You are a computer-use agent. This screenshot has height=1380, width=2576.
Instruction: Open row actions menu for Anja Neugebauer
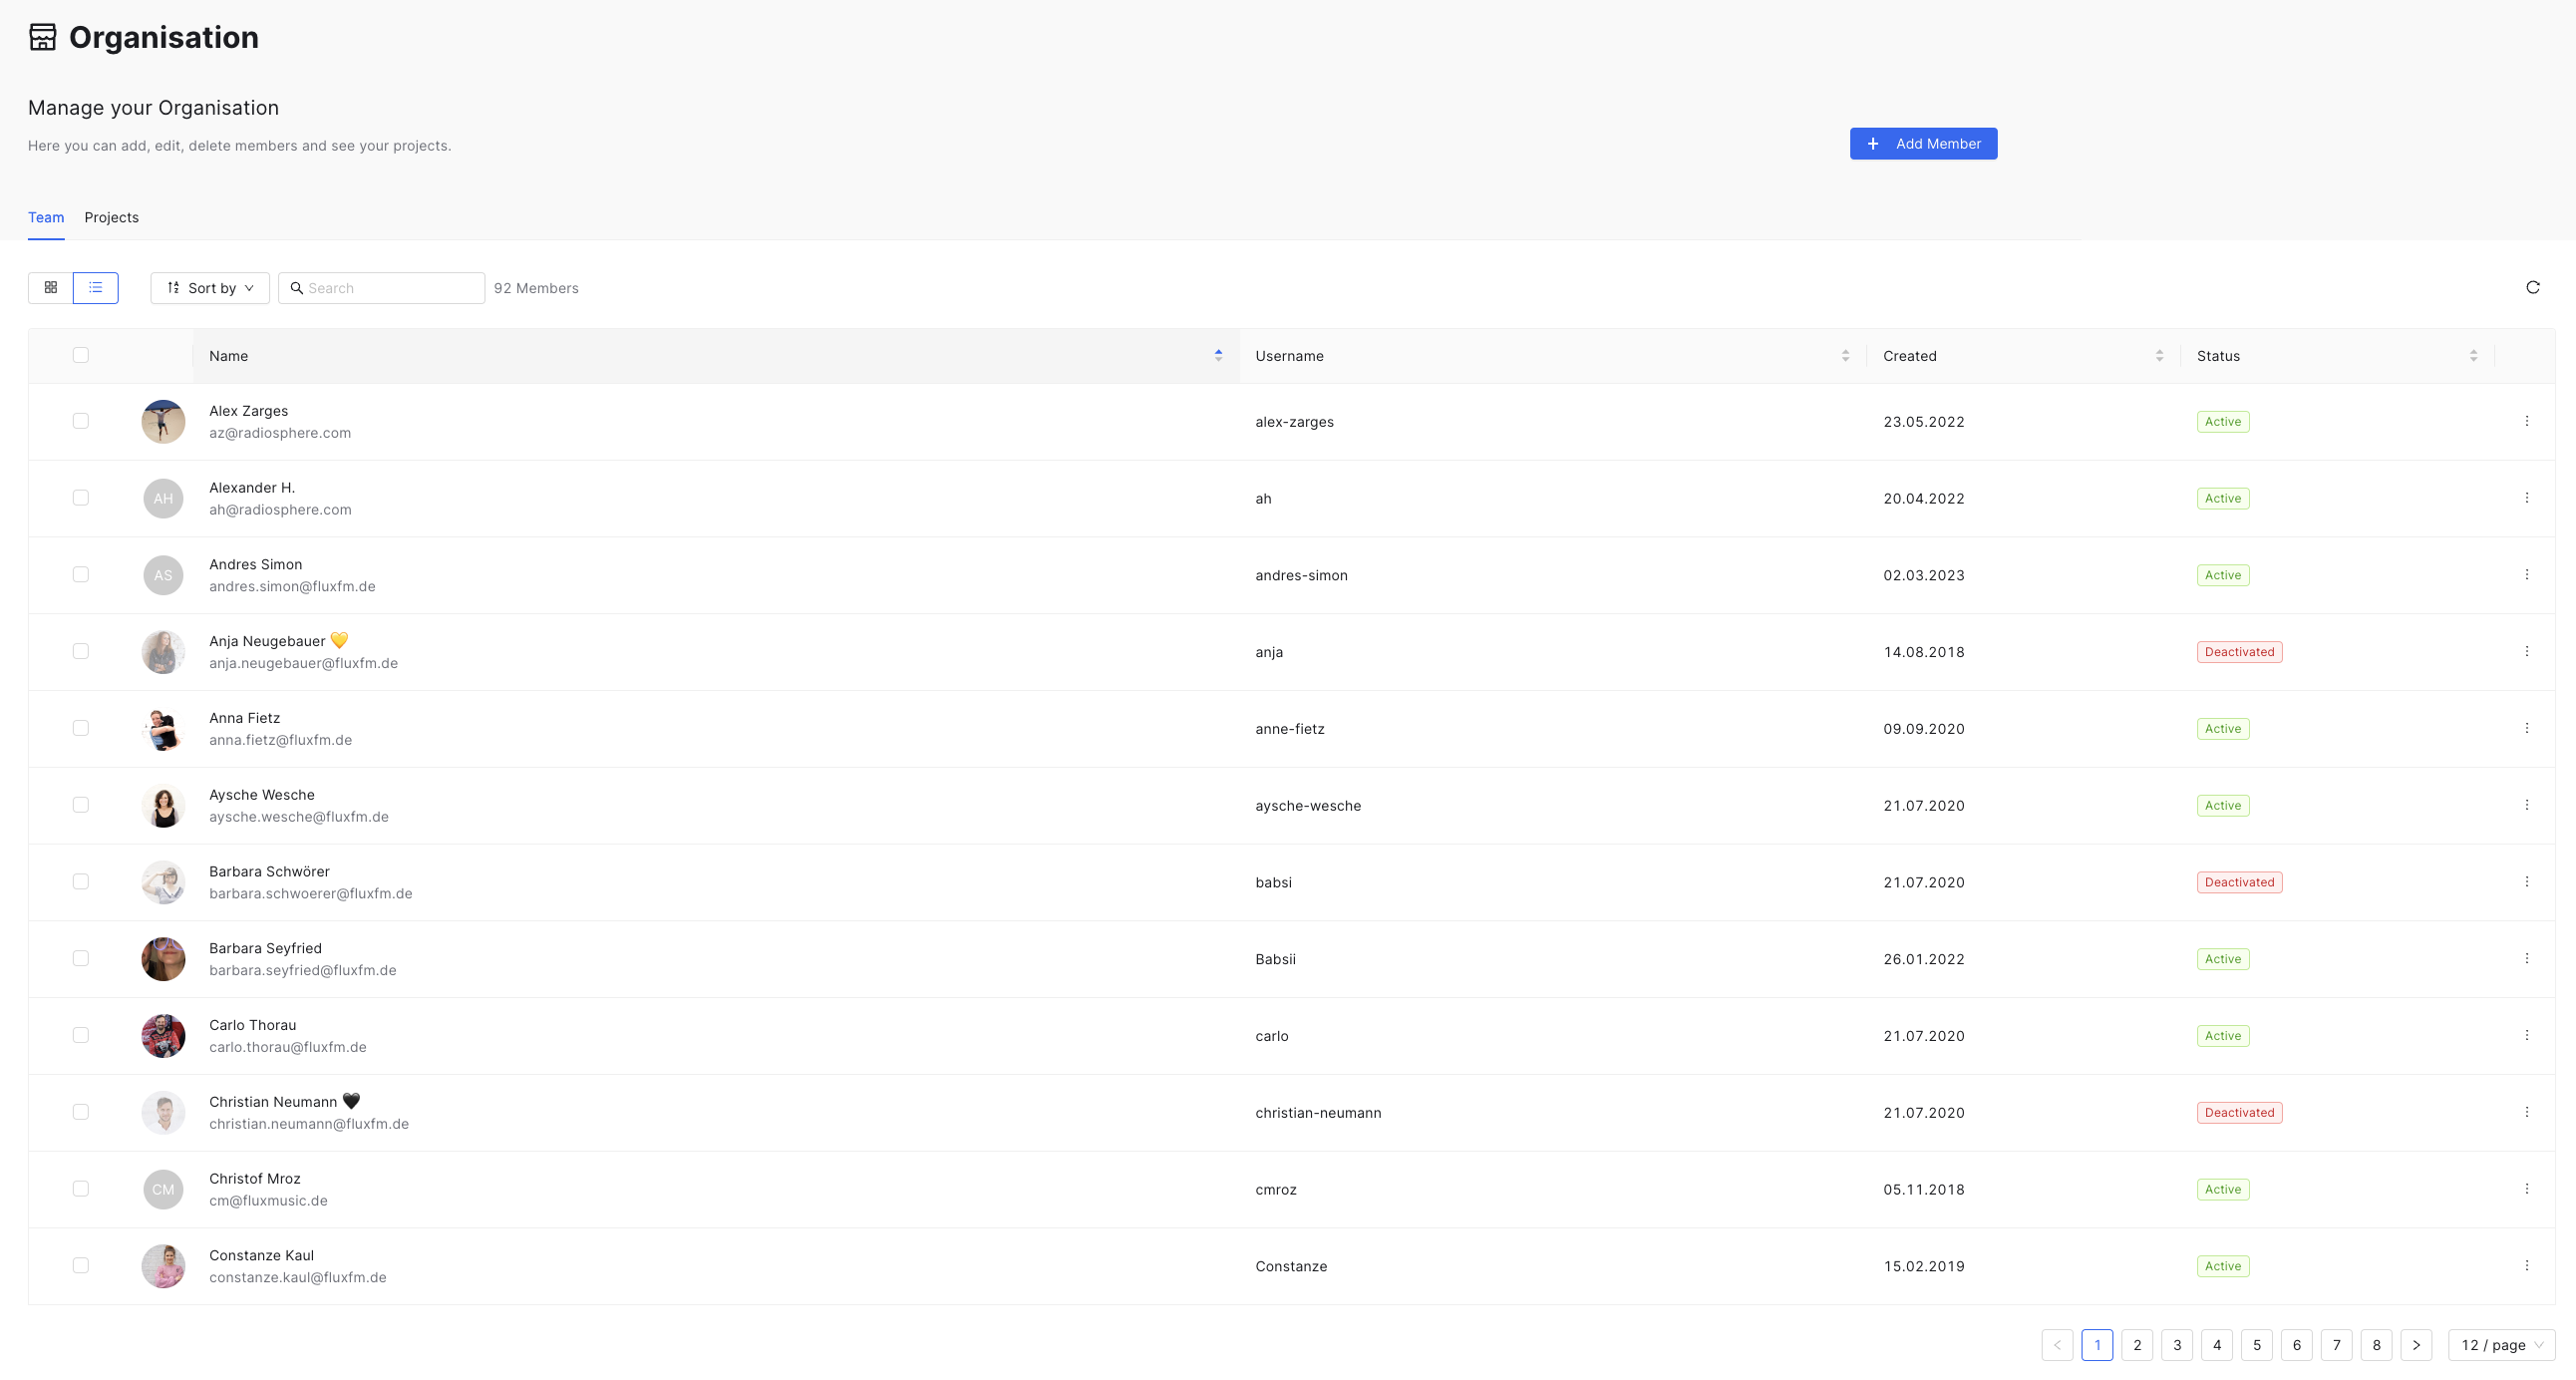[2527, 652]
